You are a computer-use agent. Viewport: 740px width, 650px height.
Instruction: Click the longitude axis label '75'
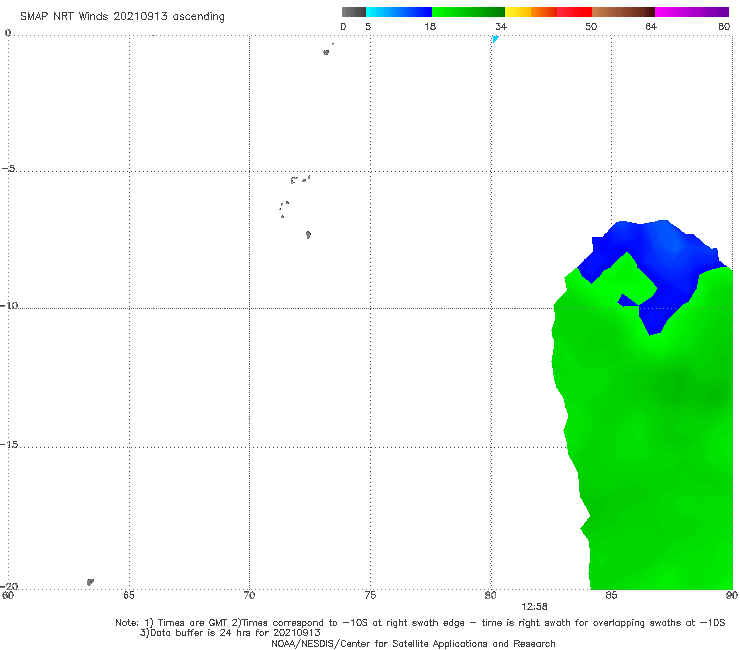pyautogui.click(x=370, y=595)
